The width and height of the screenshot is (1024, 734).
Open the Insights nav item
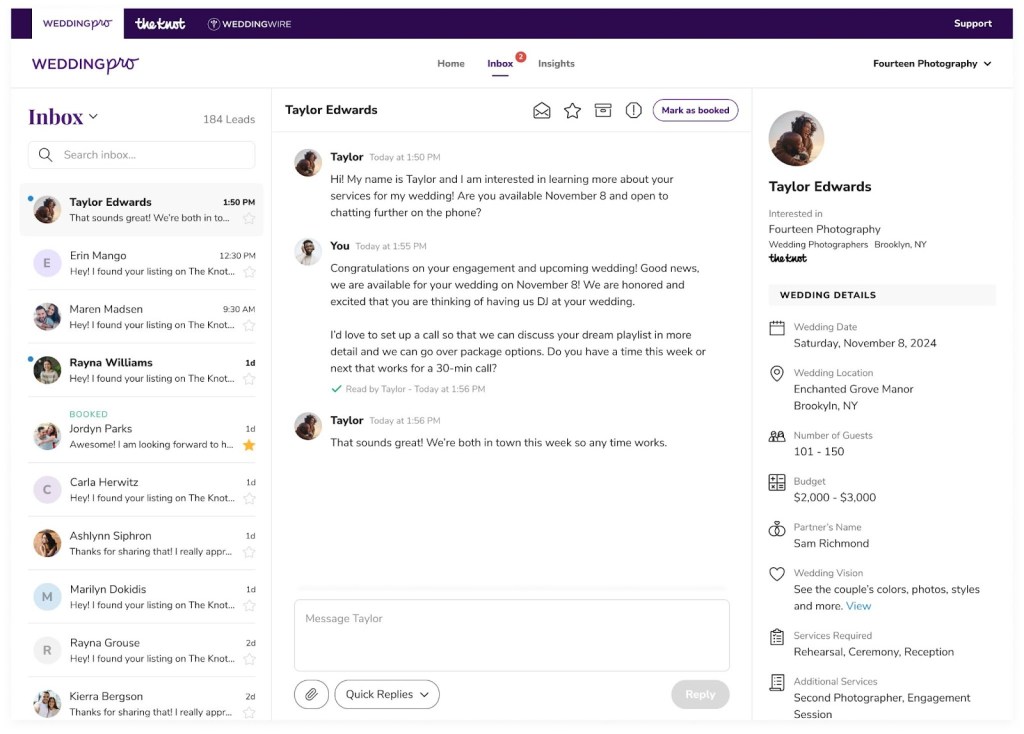556,63
